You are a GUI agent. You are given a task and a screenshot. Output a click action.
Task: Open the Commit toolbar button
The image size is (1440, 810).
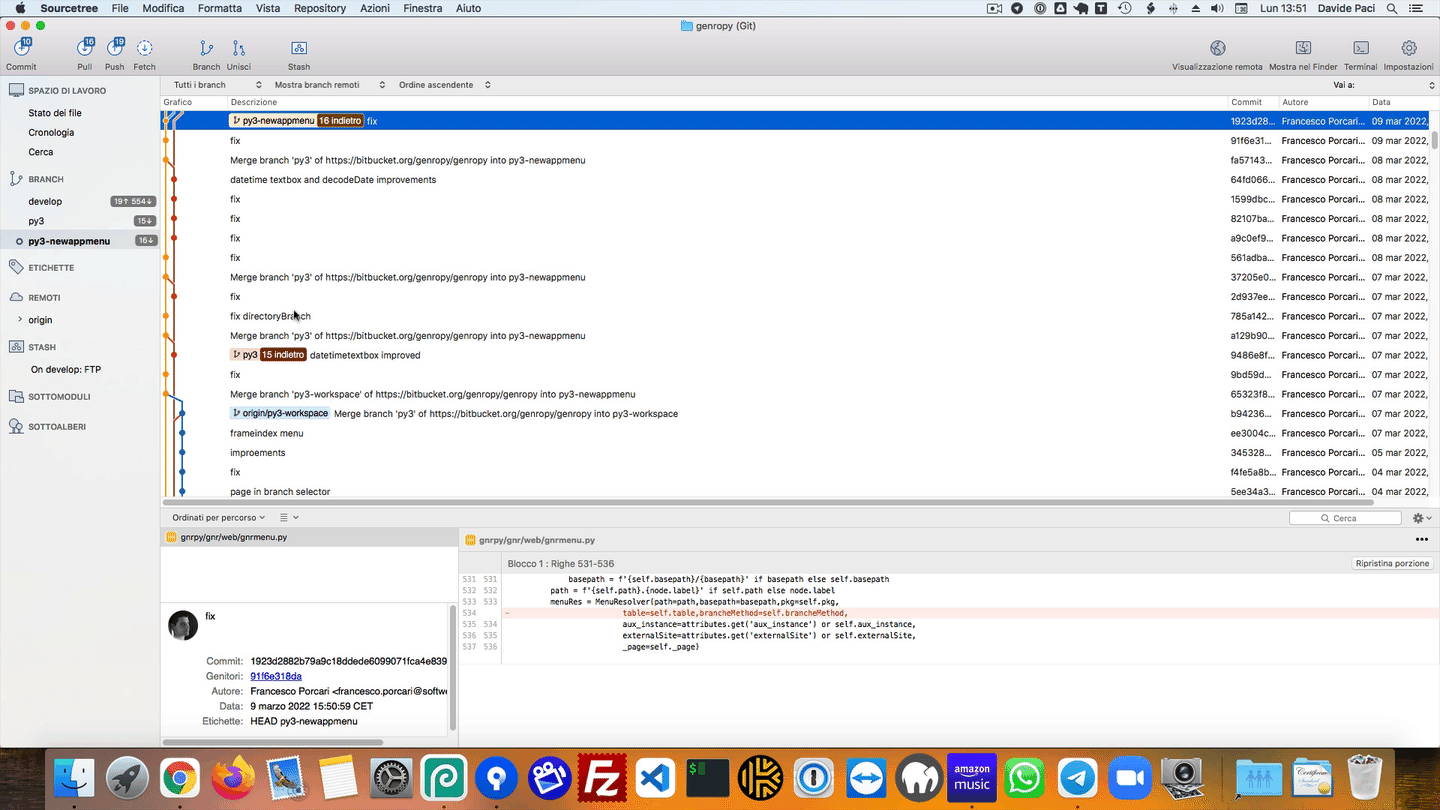[22, 48]
